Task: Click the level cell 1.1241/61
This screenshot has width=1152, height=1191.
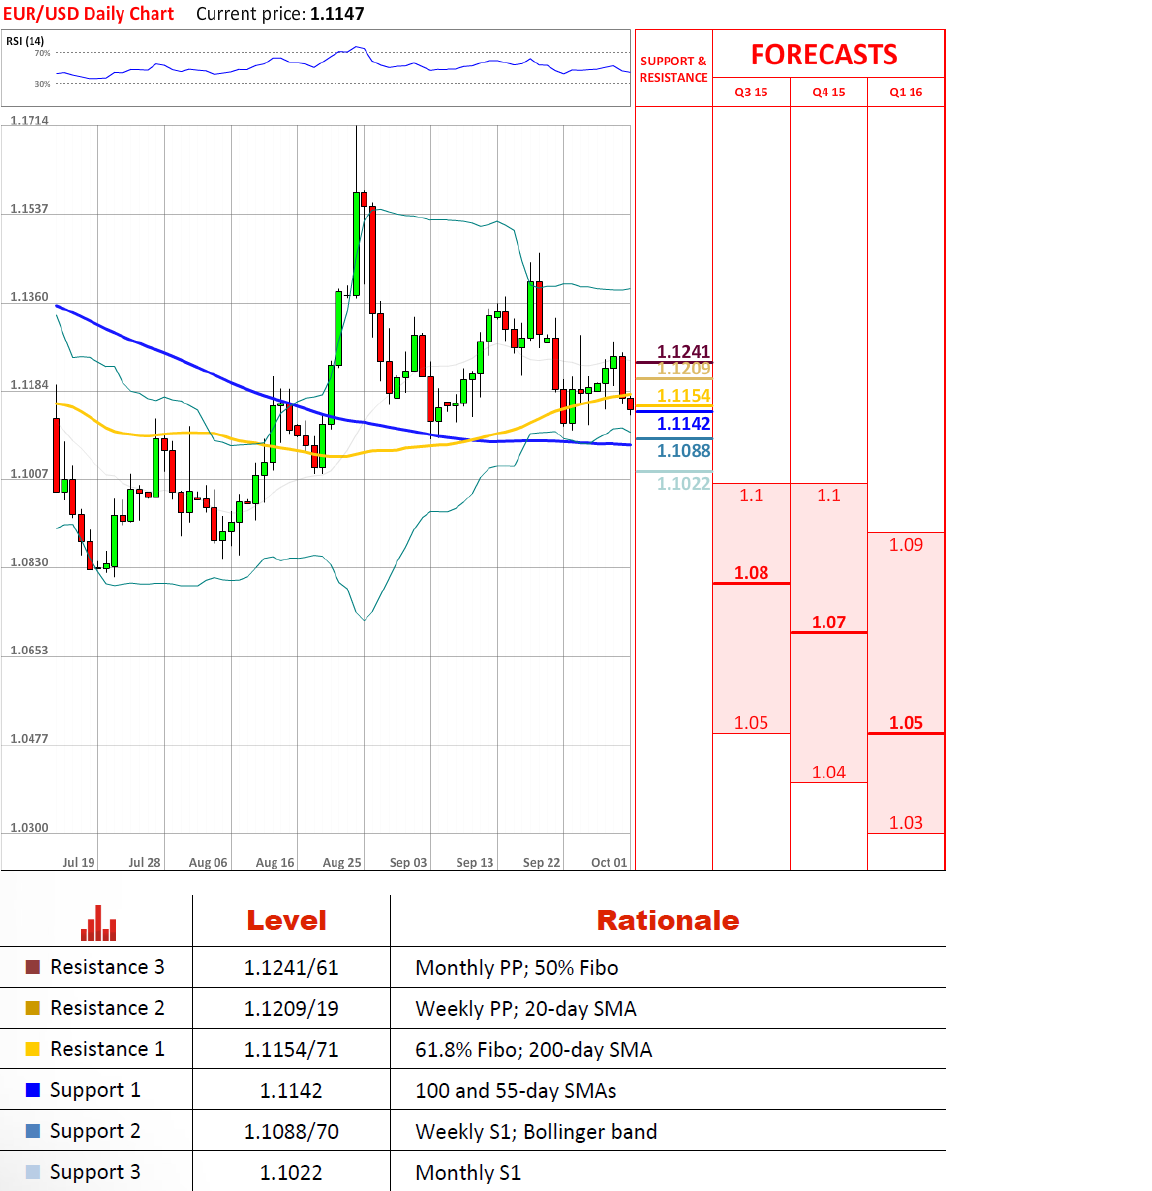Action: 291,968
